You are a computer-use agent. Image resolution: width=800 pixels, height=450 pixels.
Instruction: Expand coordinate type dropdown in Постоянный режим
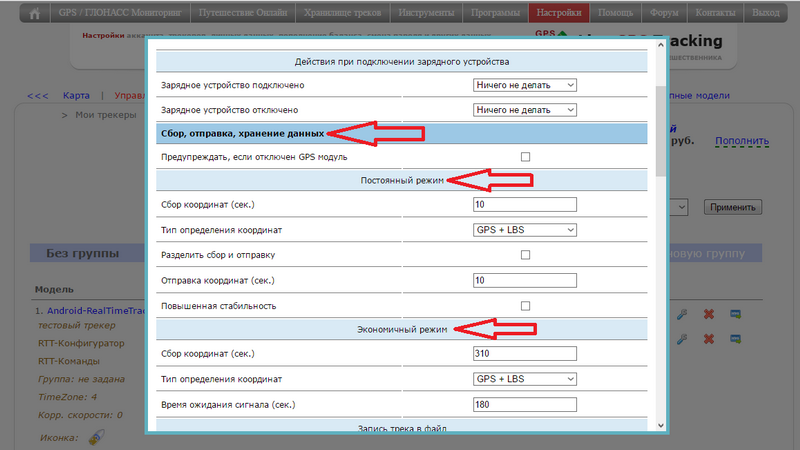click(x=525, y=230)
